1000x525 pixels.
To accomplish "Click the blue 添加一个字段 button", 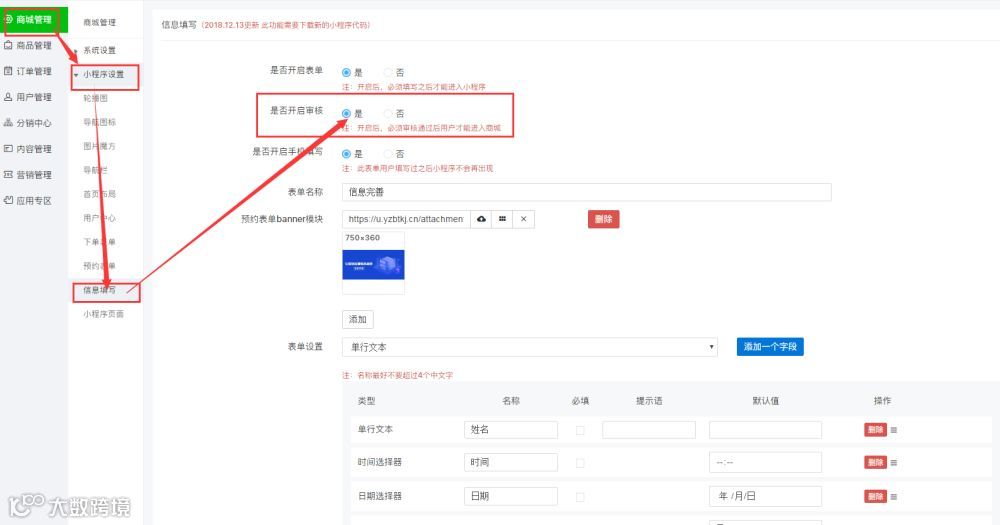I will 770,346.
